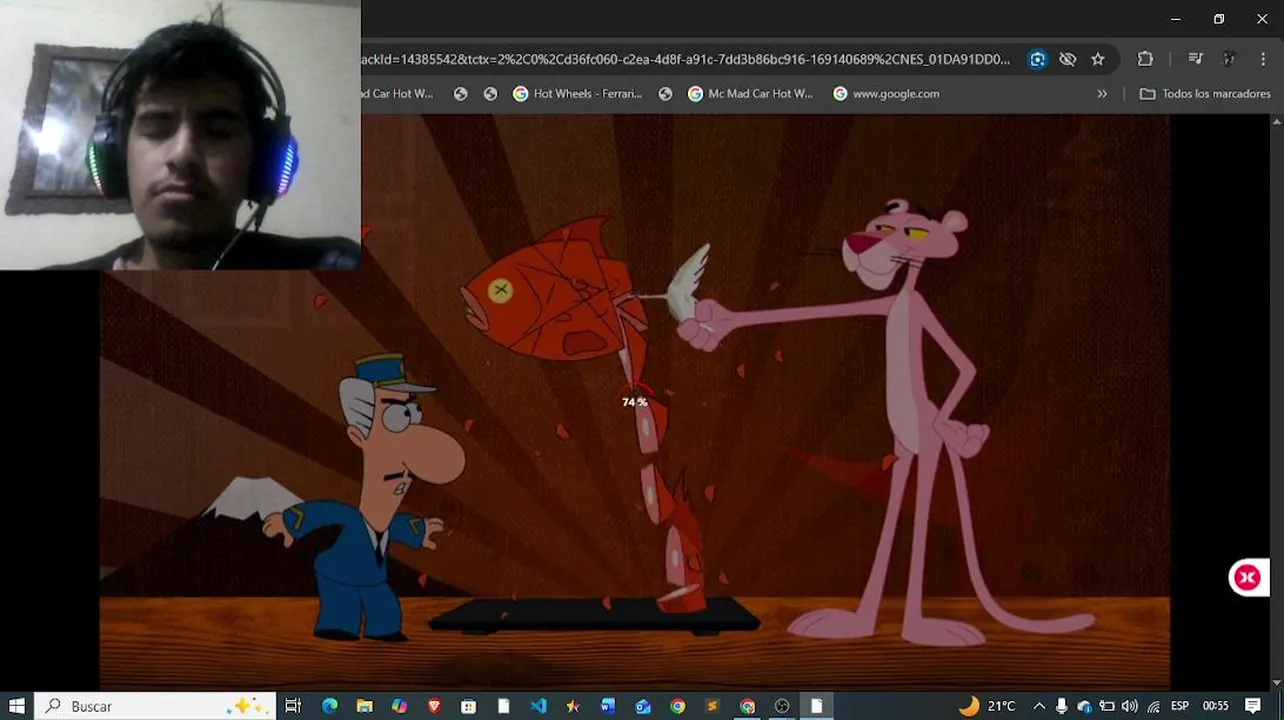Bookmark this page with the star icon
This screenshot has width=1284, height=720.
coord(1097,59)
